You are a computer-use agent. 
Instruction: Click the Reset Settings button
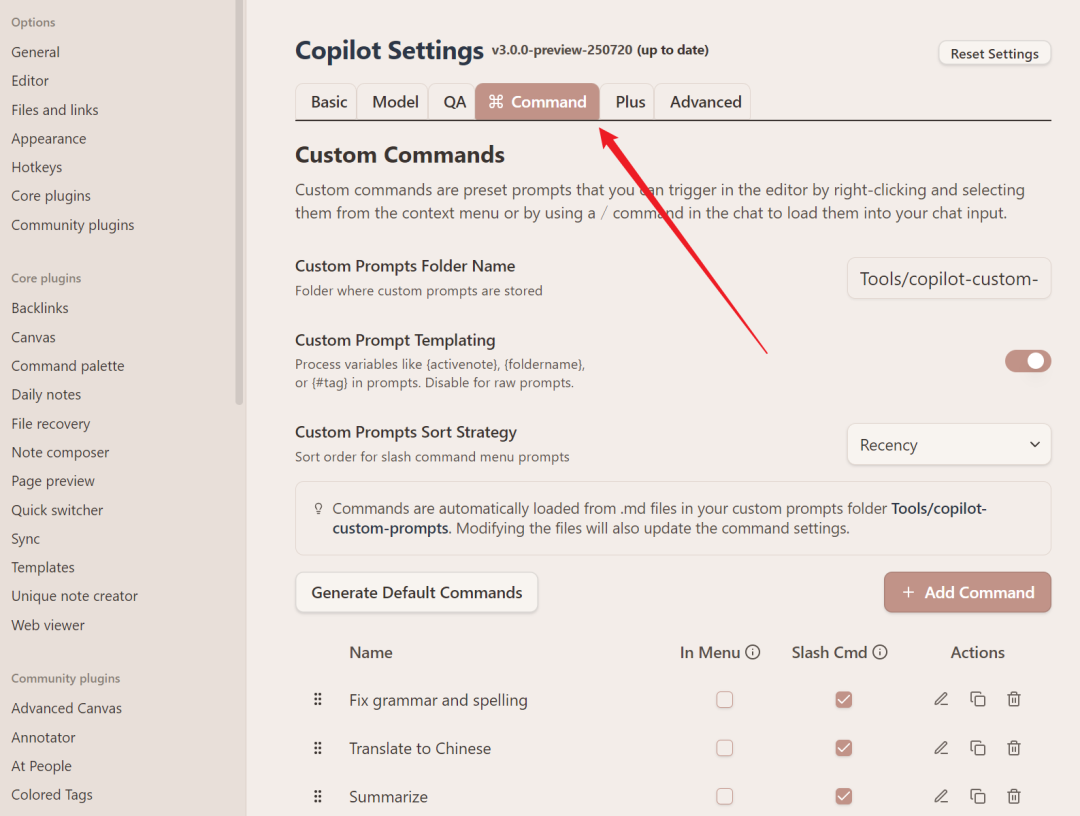pyautogui.click(x=995, y=54)
